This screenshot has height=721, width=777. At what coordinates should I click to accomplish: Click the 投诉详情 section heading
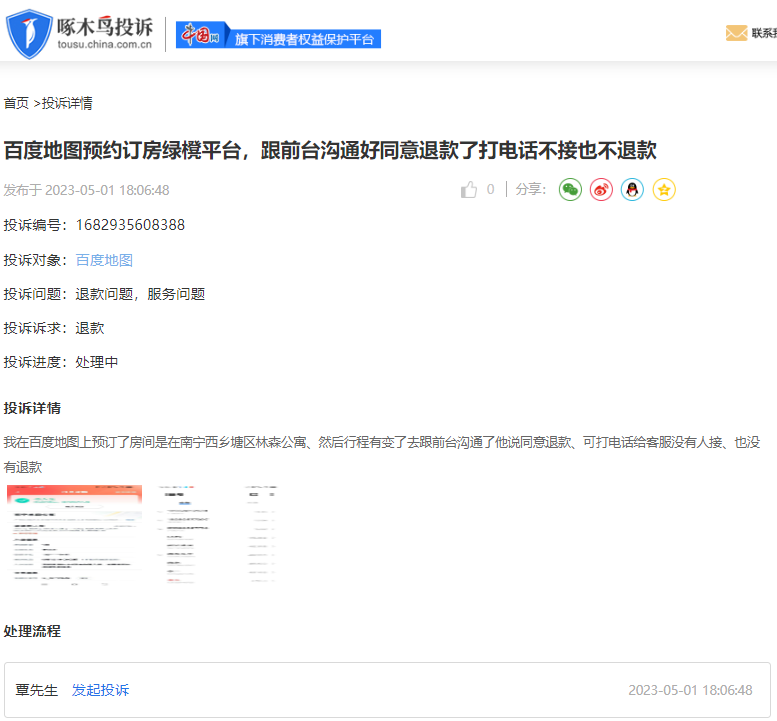click(32, 408)
